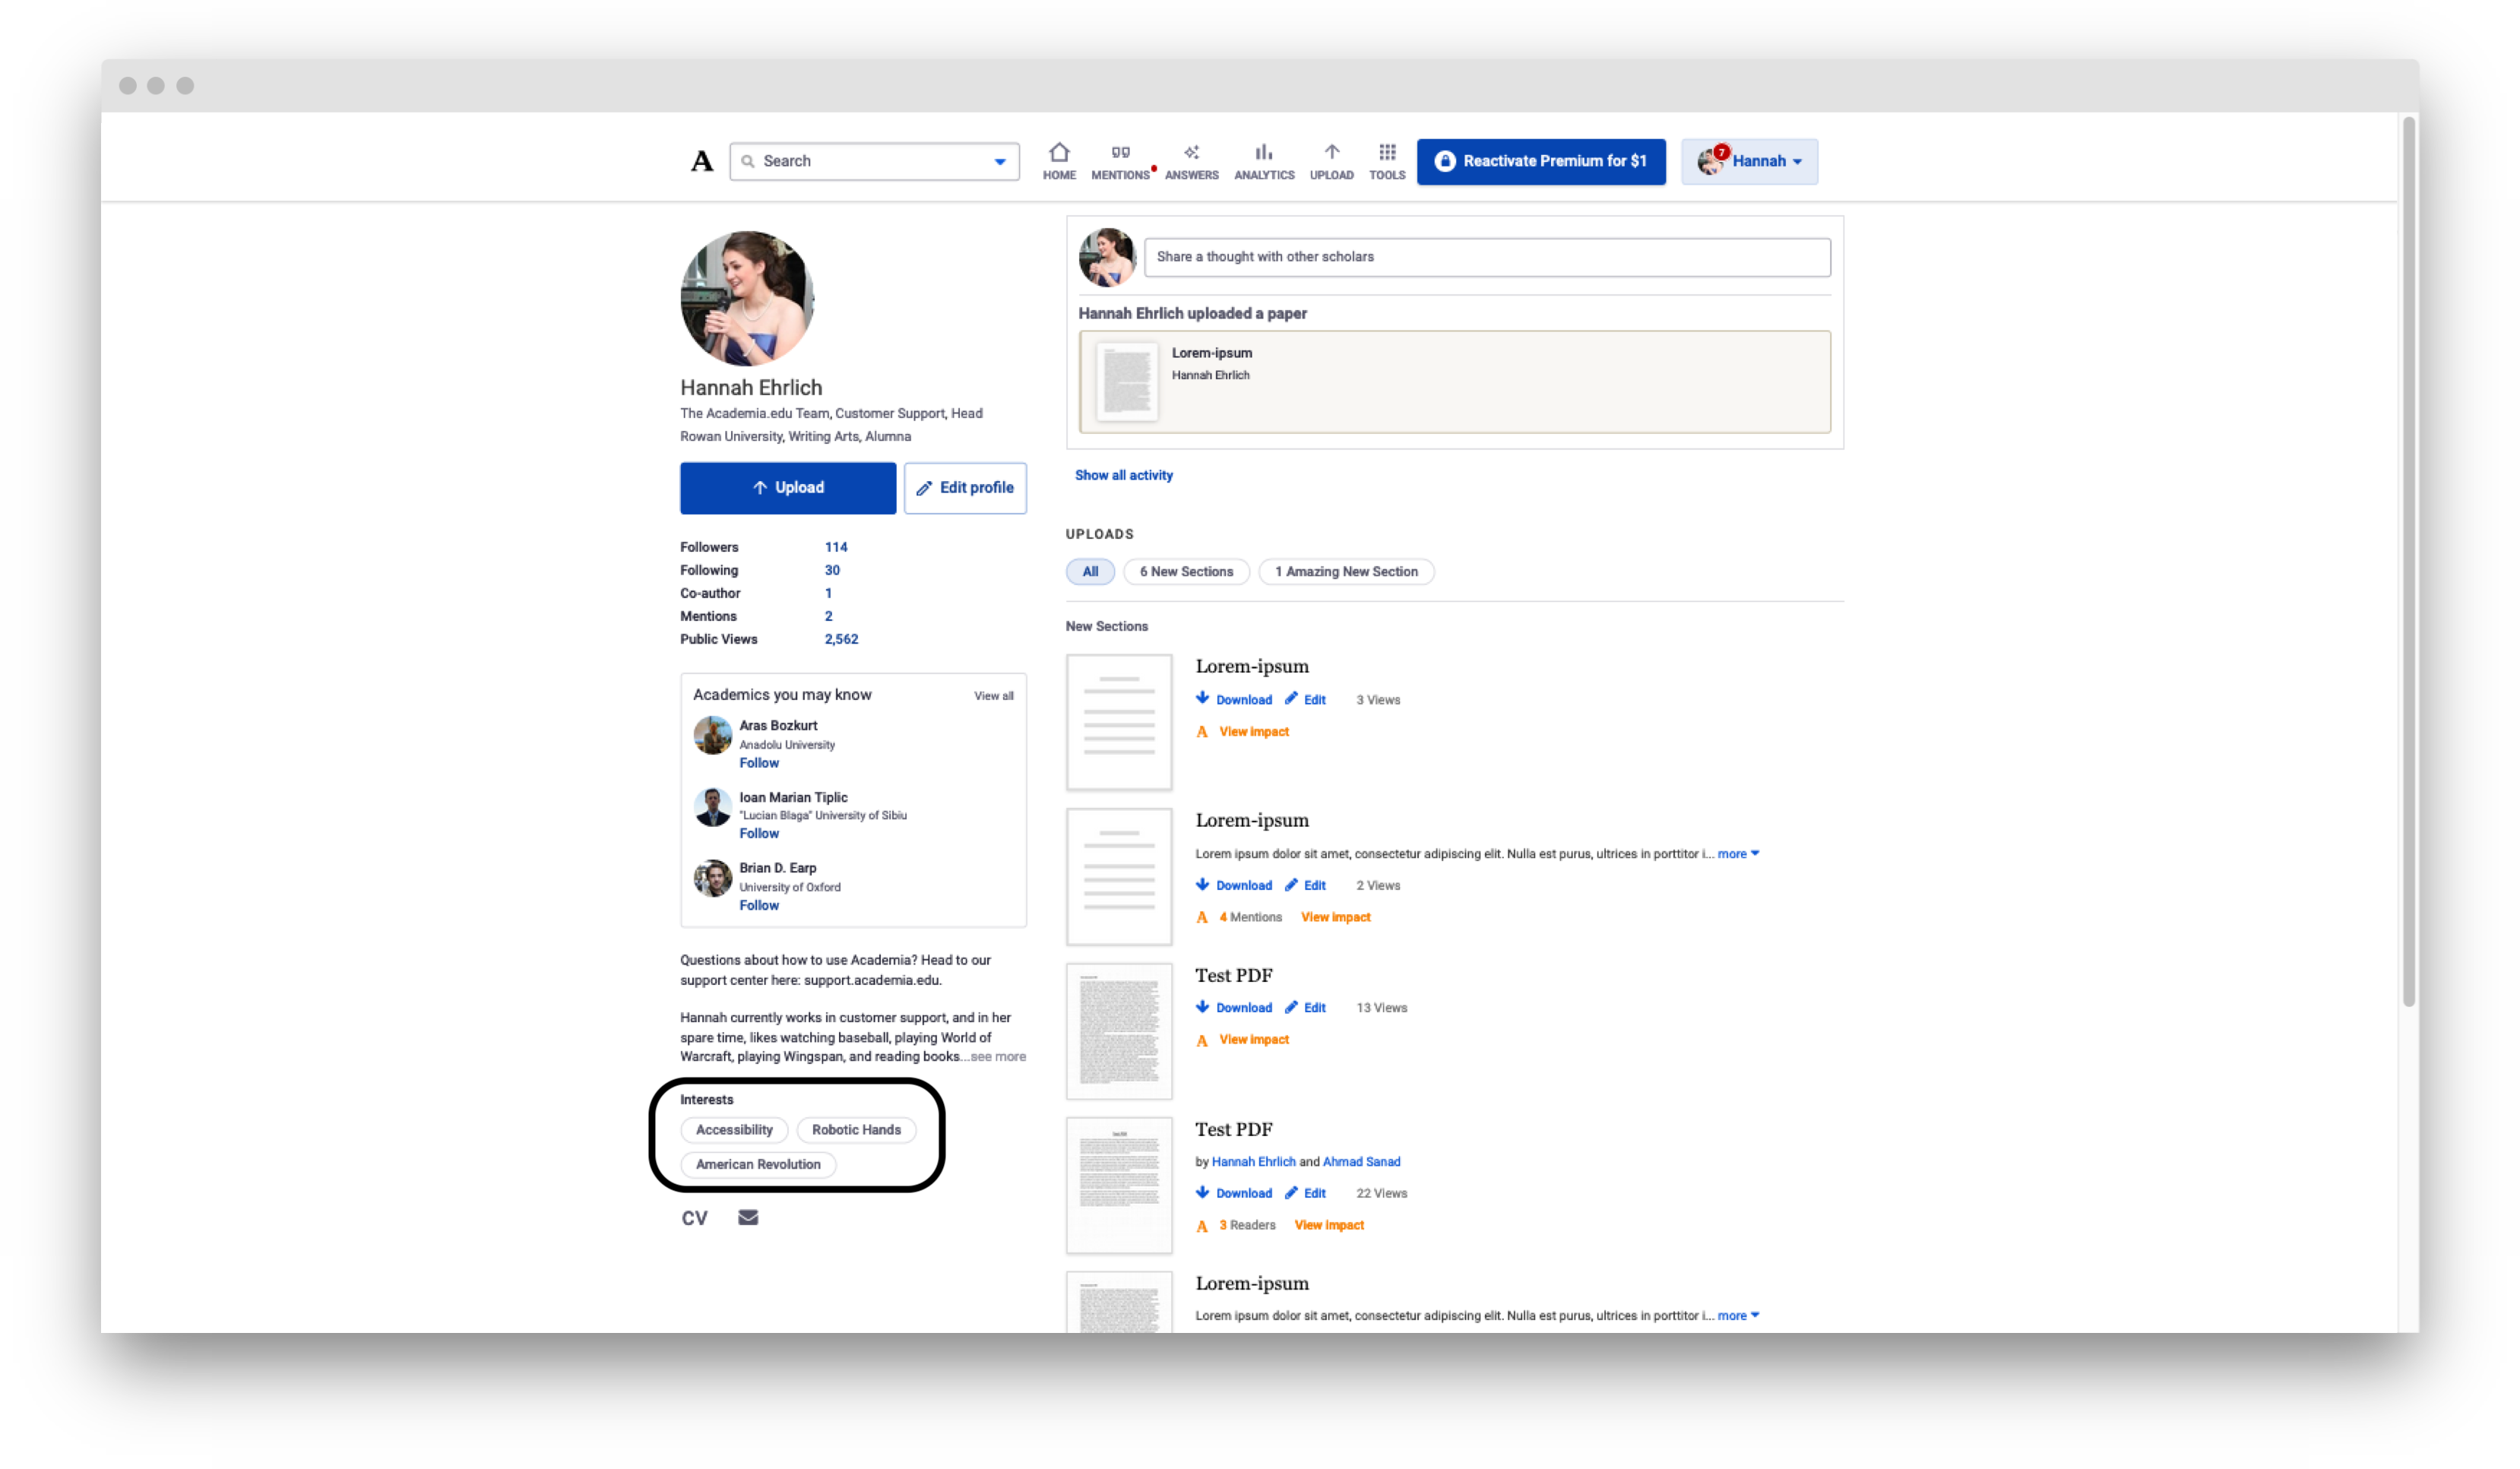2520x1469 pixels.
Task: Click the Public Views count 2,562
Action: (841, 639)
